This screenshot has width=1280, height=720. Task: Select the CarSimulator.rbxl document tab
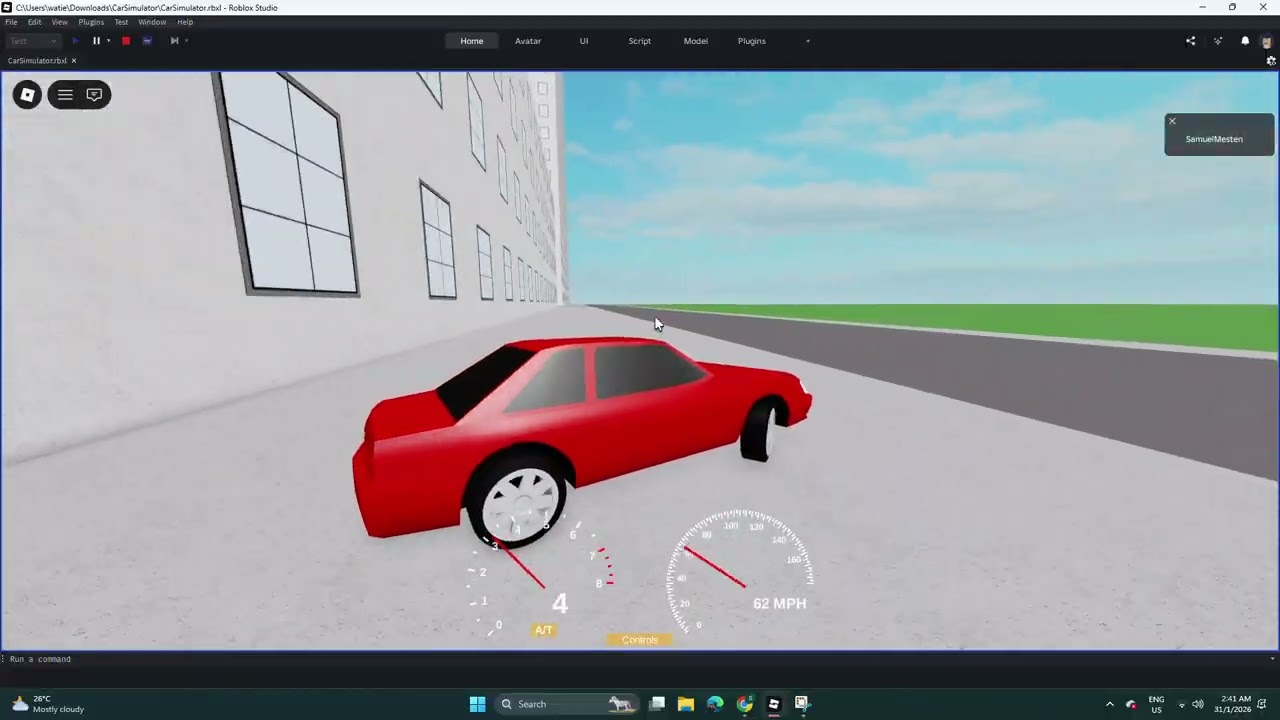pyautogui.click(x=37, y=61)
